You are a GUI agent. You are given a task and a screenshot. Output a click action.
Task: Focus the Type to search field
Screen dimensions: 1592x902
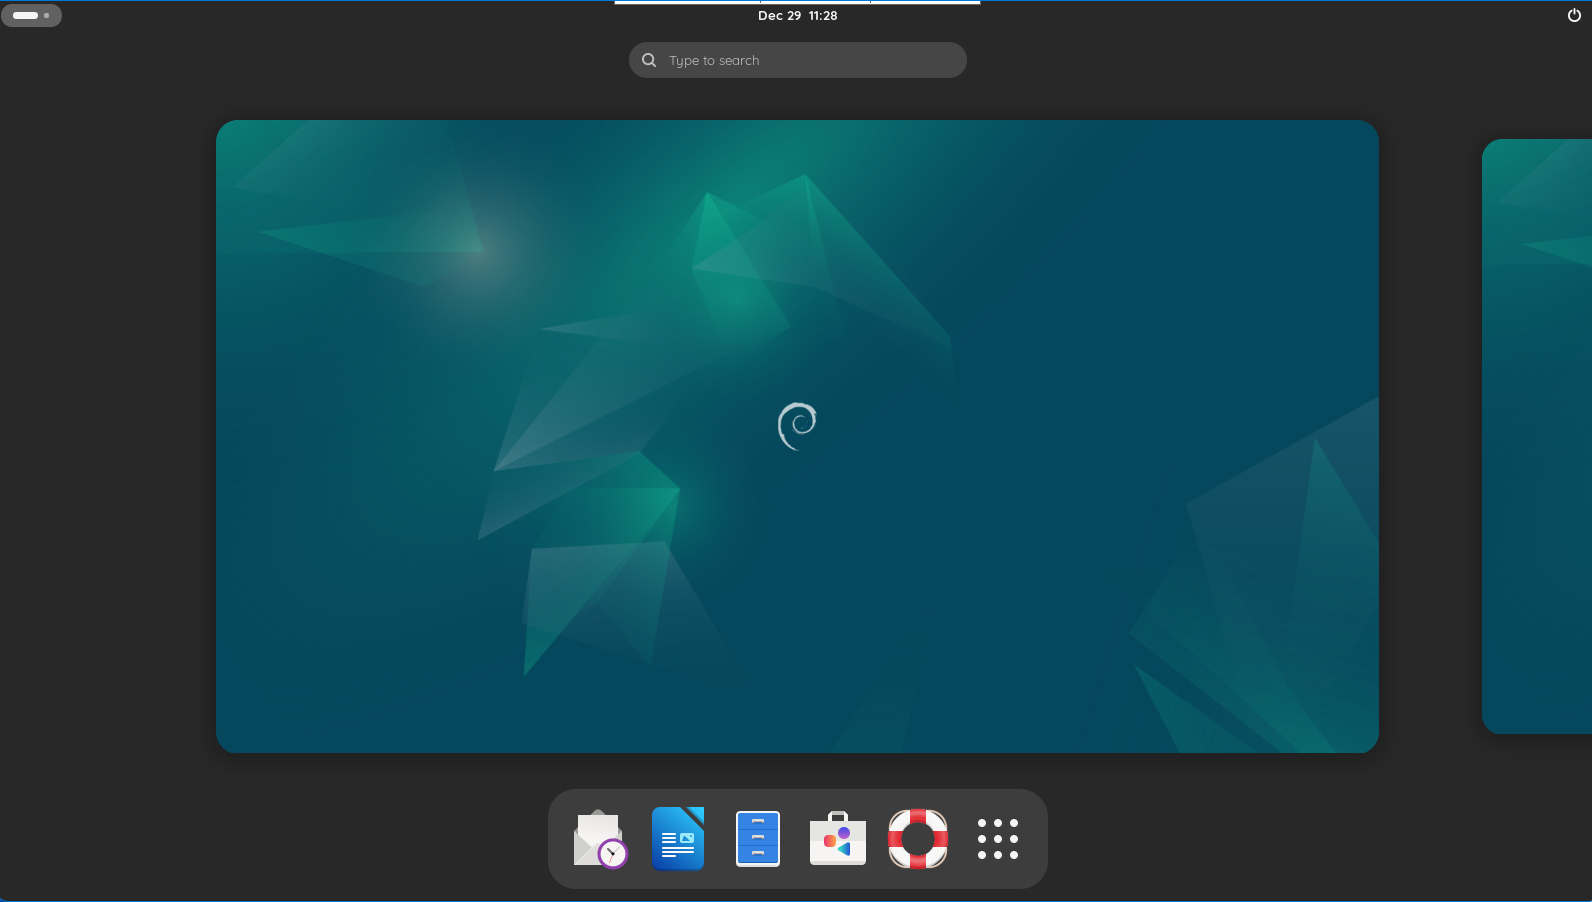pos(798,60)
